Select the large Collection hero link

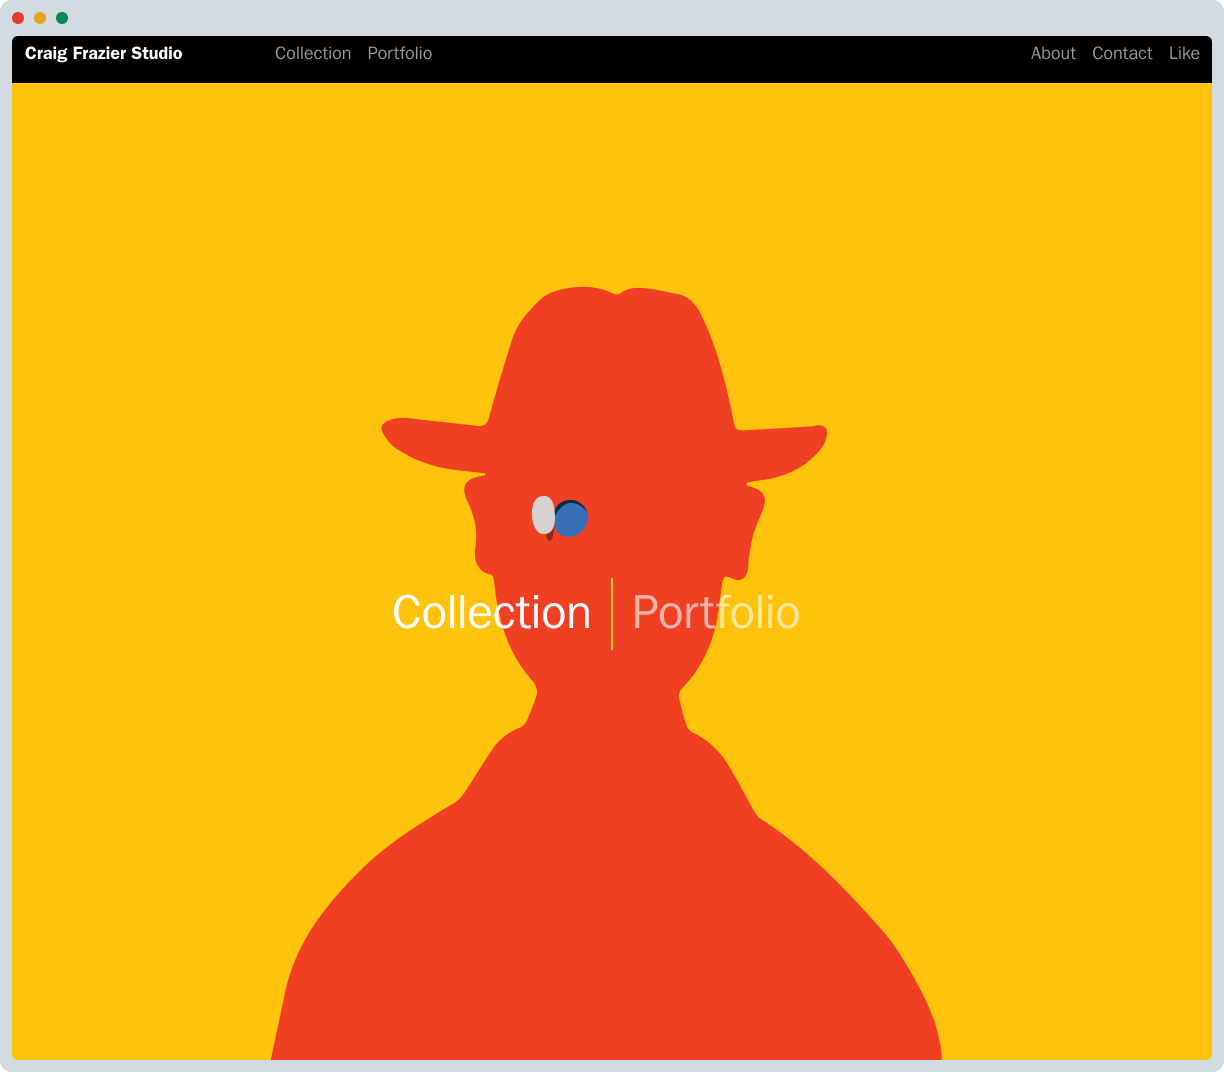tap(491, 612)
